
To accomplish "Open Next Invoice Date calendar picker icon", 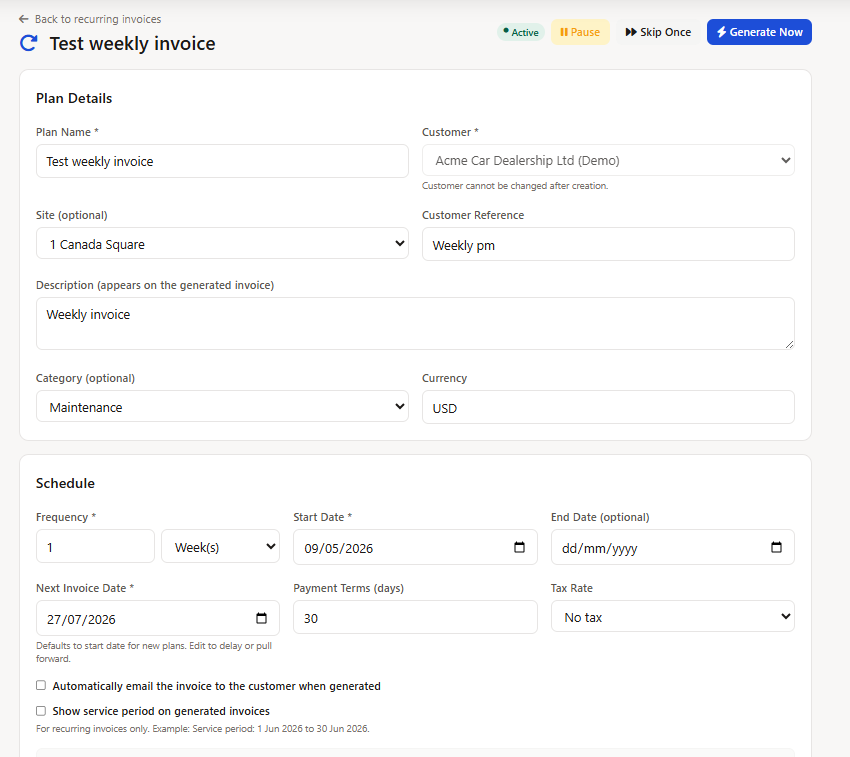I will pyautogui.click(x=261, y=618).
